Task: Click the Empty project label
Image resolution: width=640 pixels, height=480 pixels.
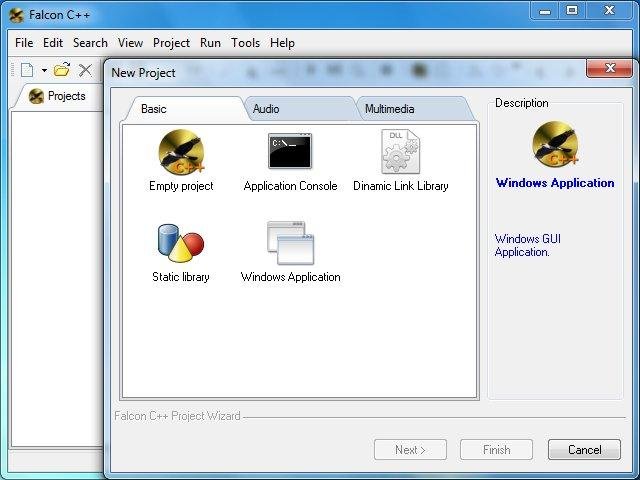Action: pos(181,186)
